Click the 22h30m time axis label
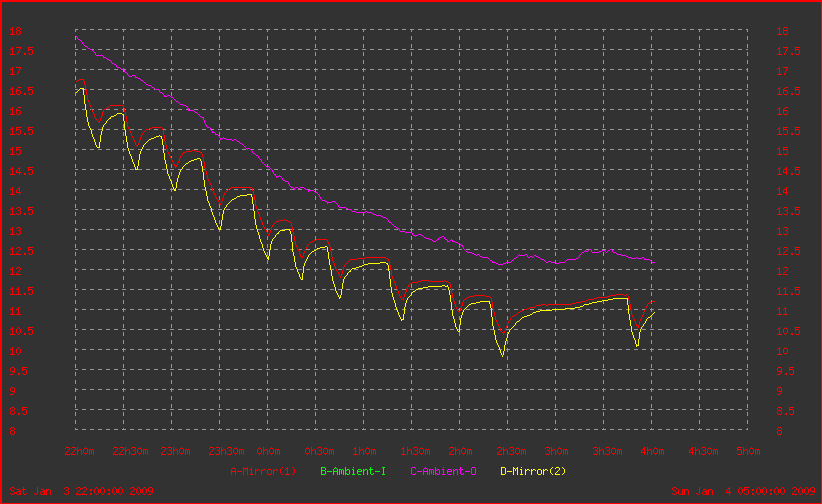This screenshot has width=822, height=504. click(130, 451)
